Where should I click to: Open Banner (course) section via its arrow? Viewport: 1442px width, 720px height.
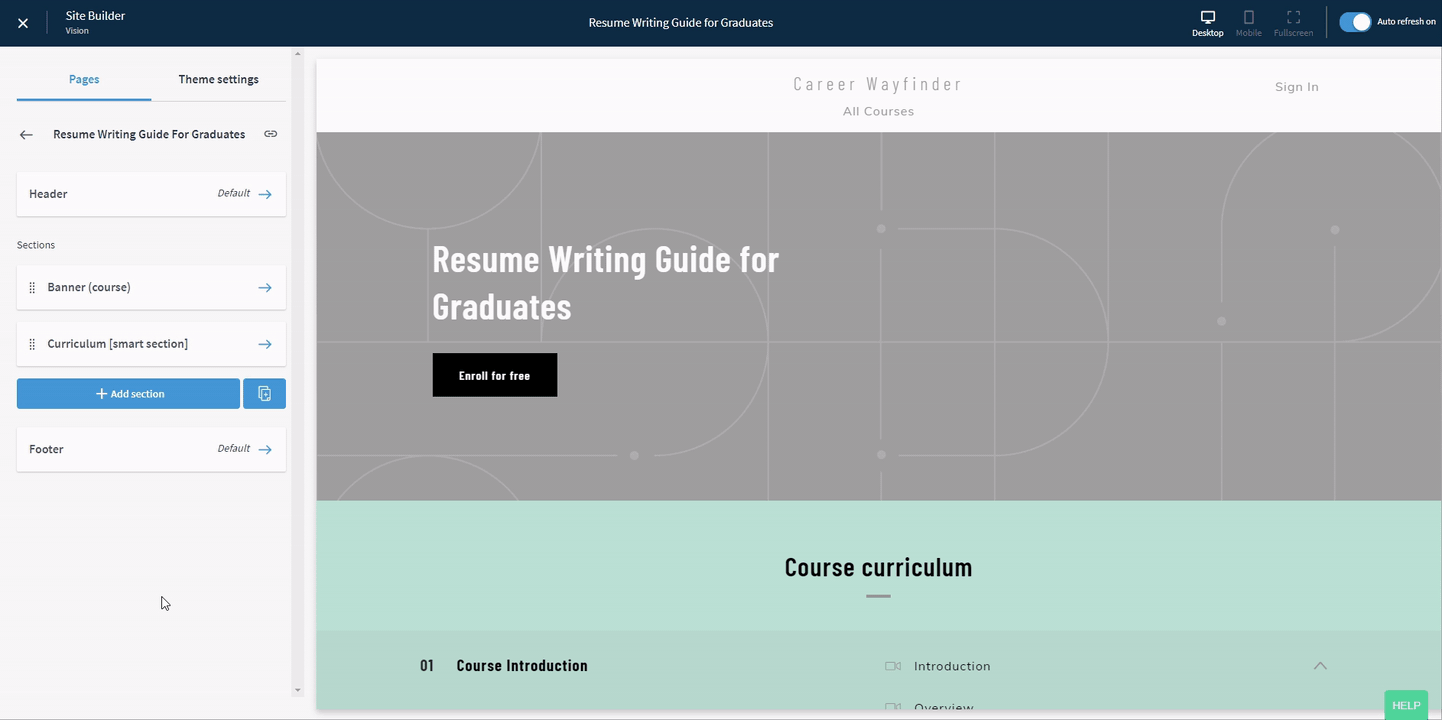264,287
